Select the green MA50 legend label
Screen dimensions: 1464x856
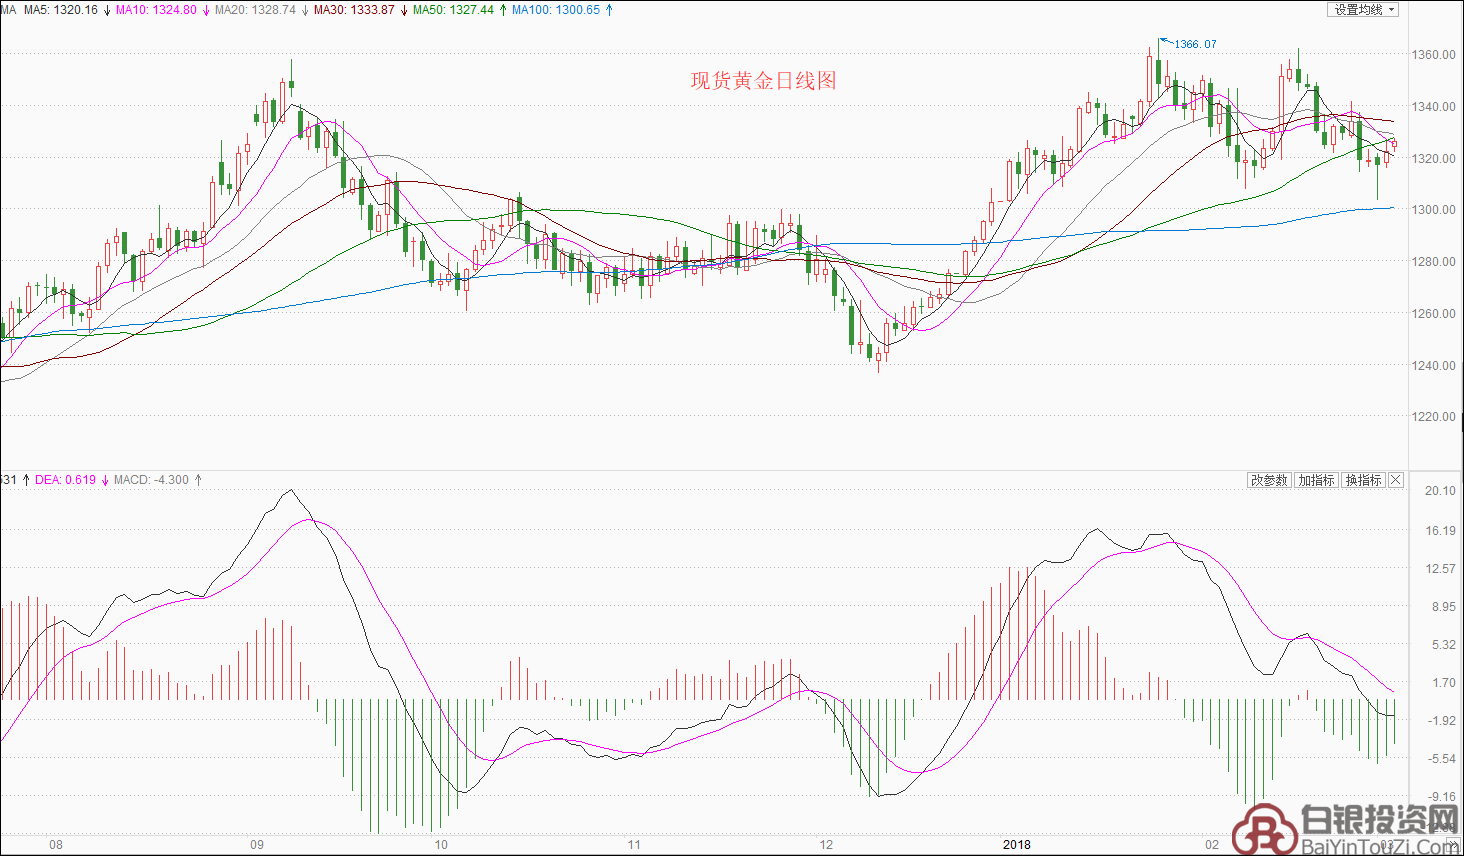[453, 10]
